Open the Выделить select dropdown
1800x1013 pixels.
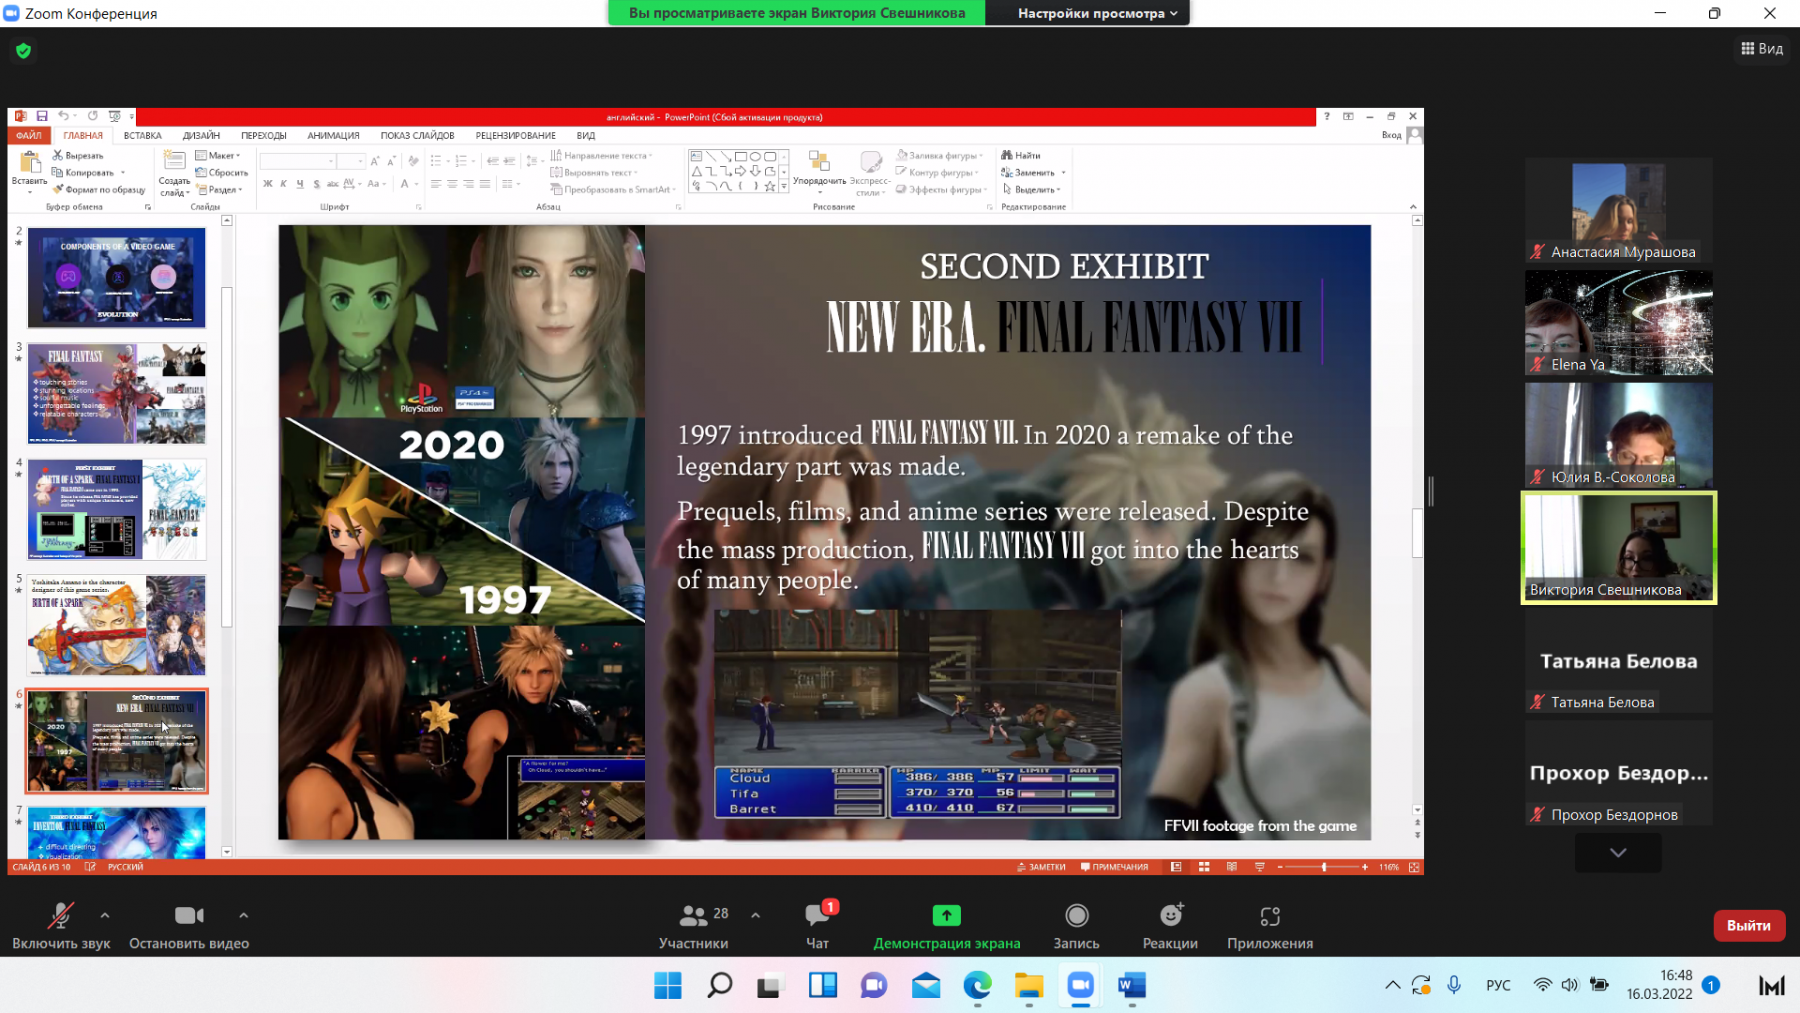[1031, 189]
